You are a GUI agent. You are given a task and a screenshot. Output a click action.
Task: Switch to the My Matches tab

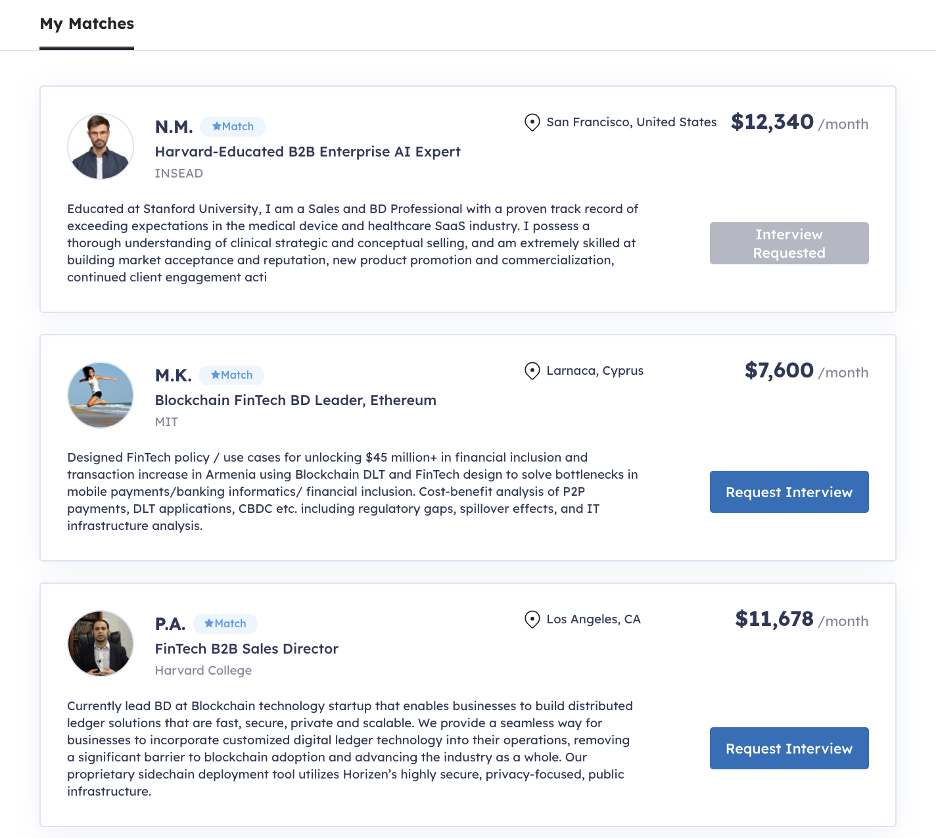tap(87, 24)
